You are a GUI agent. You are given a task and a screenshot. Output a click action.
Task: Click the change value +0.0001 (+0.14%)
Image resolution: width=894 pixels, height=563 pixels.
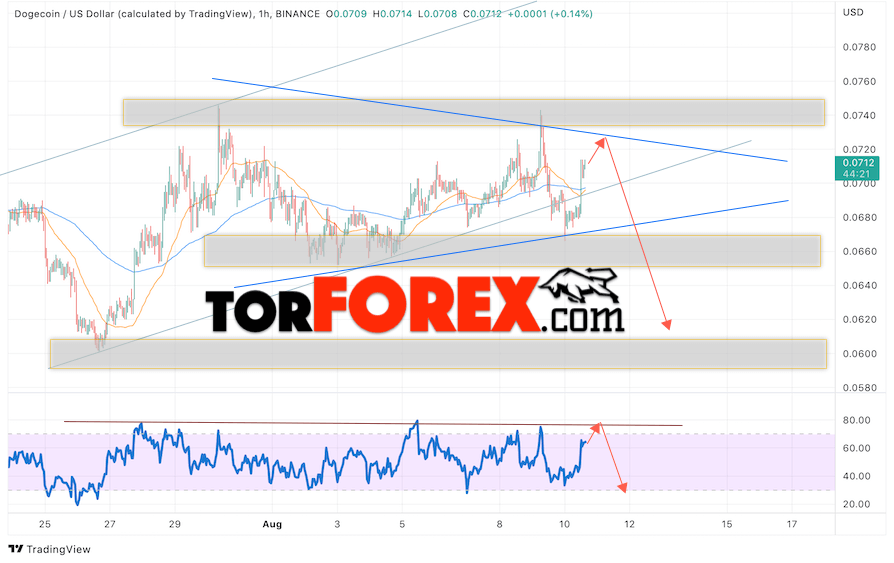coord(550,14)
